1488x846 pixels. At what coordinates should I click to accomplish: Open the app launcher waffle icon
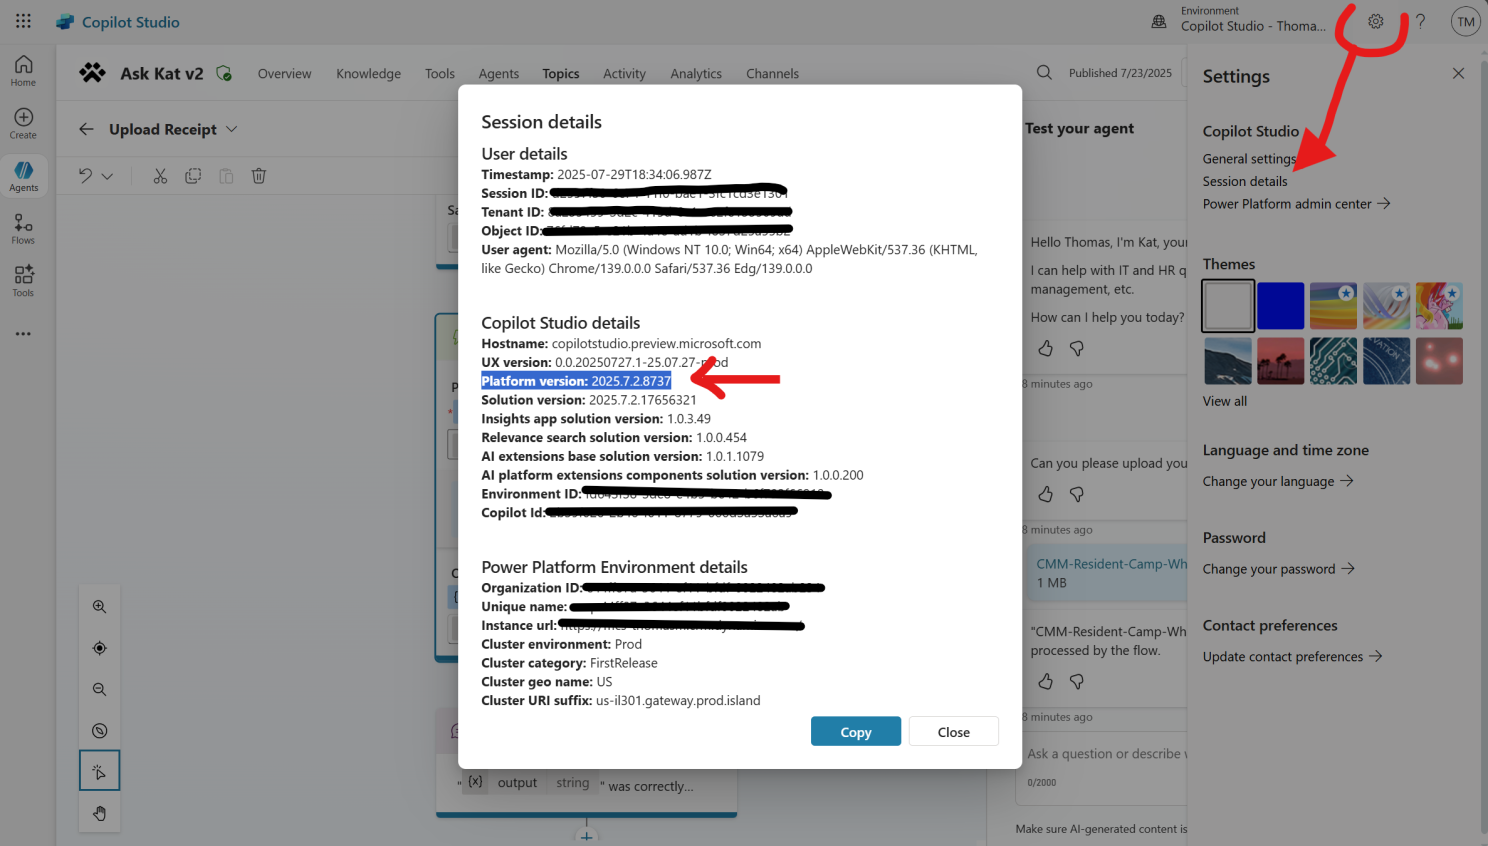23,21
